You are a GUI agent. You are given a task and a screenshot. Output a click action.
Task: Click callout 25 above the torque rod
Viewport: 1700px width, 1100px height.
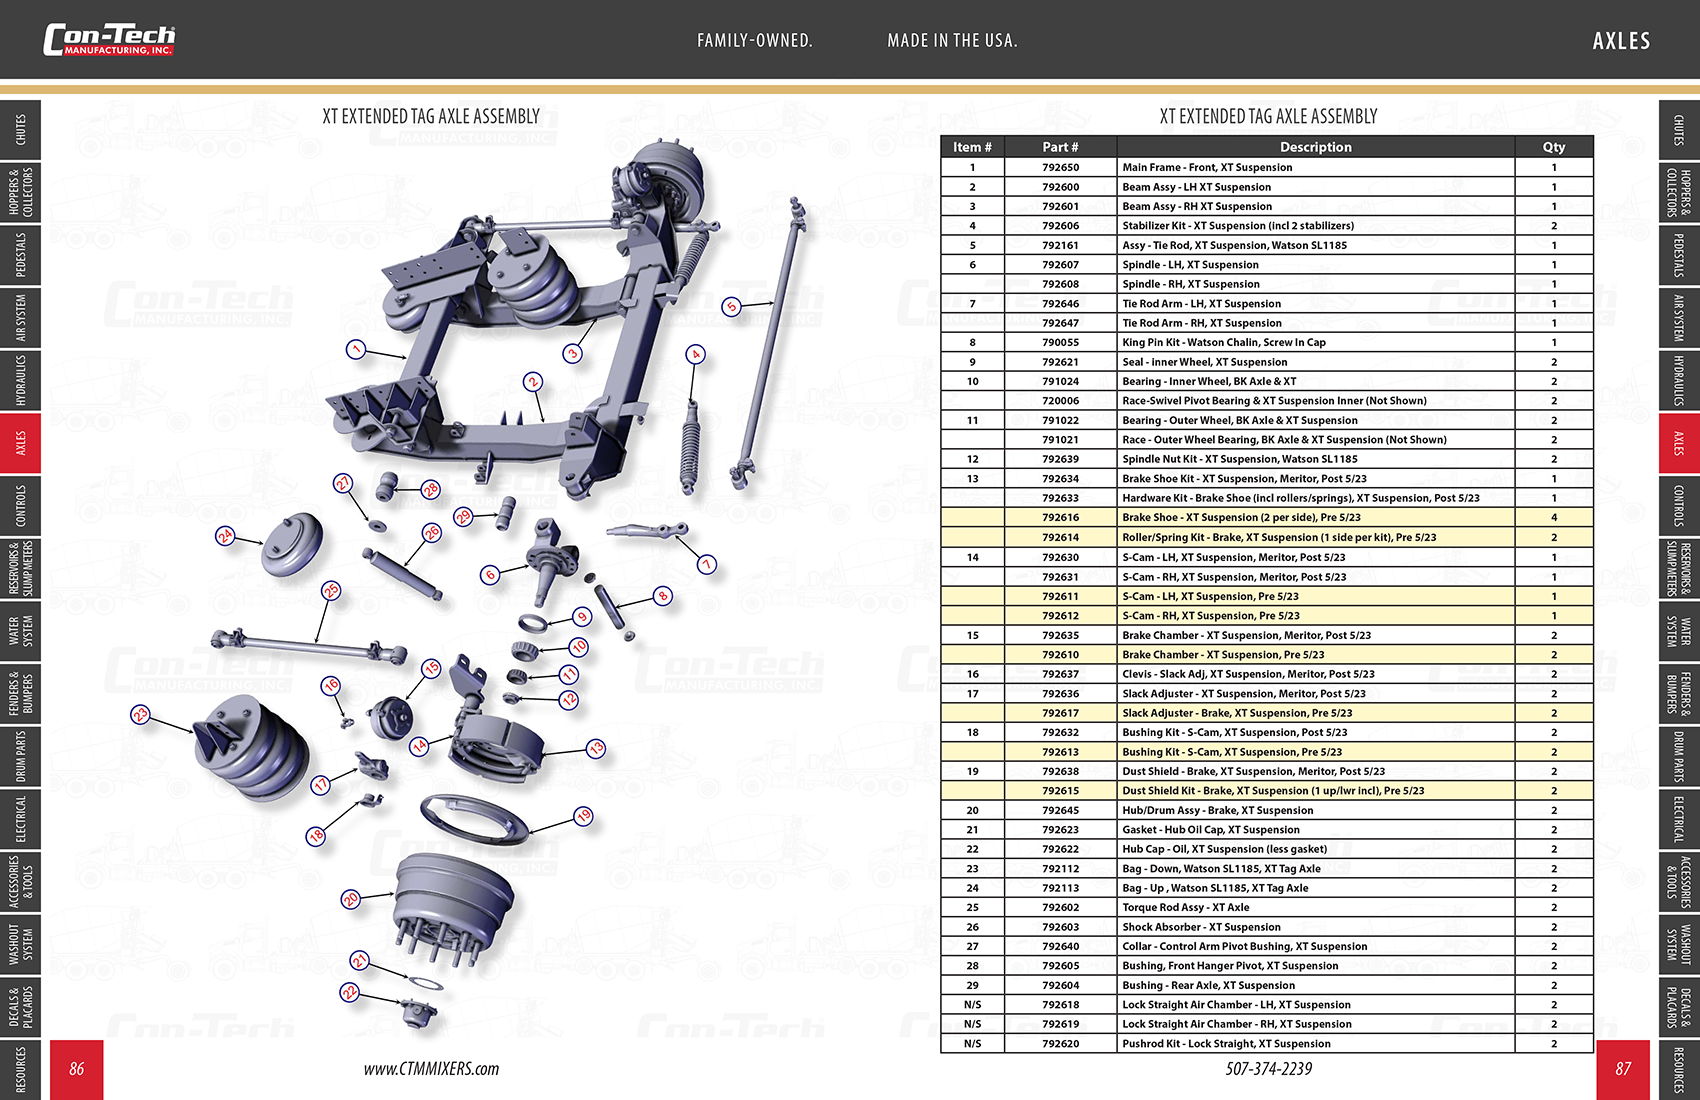331,590
